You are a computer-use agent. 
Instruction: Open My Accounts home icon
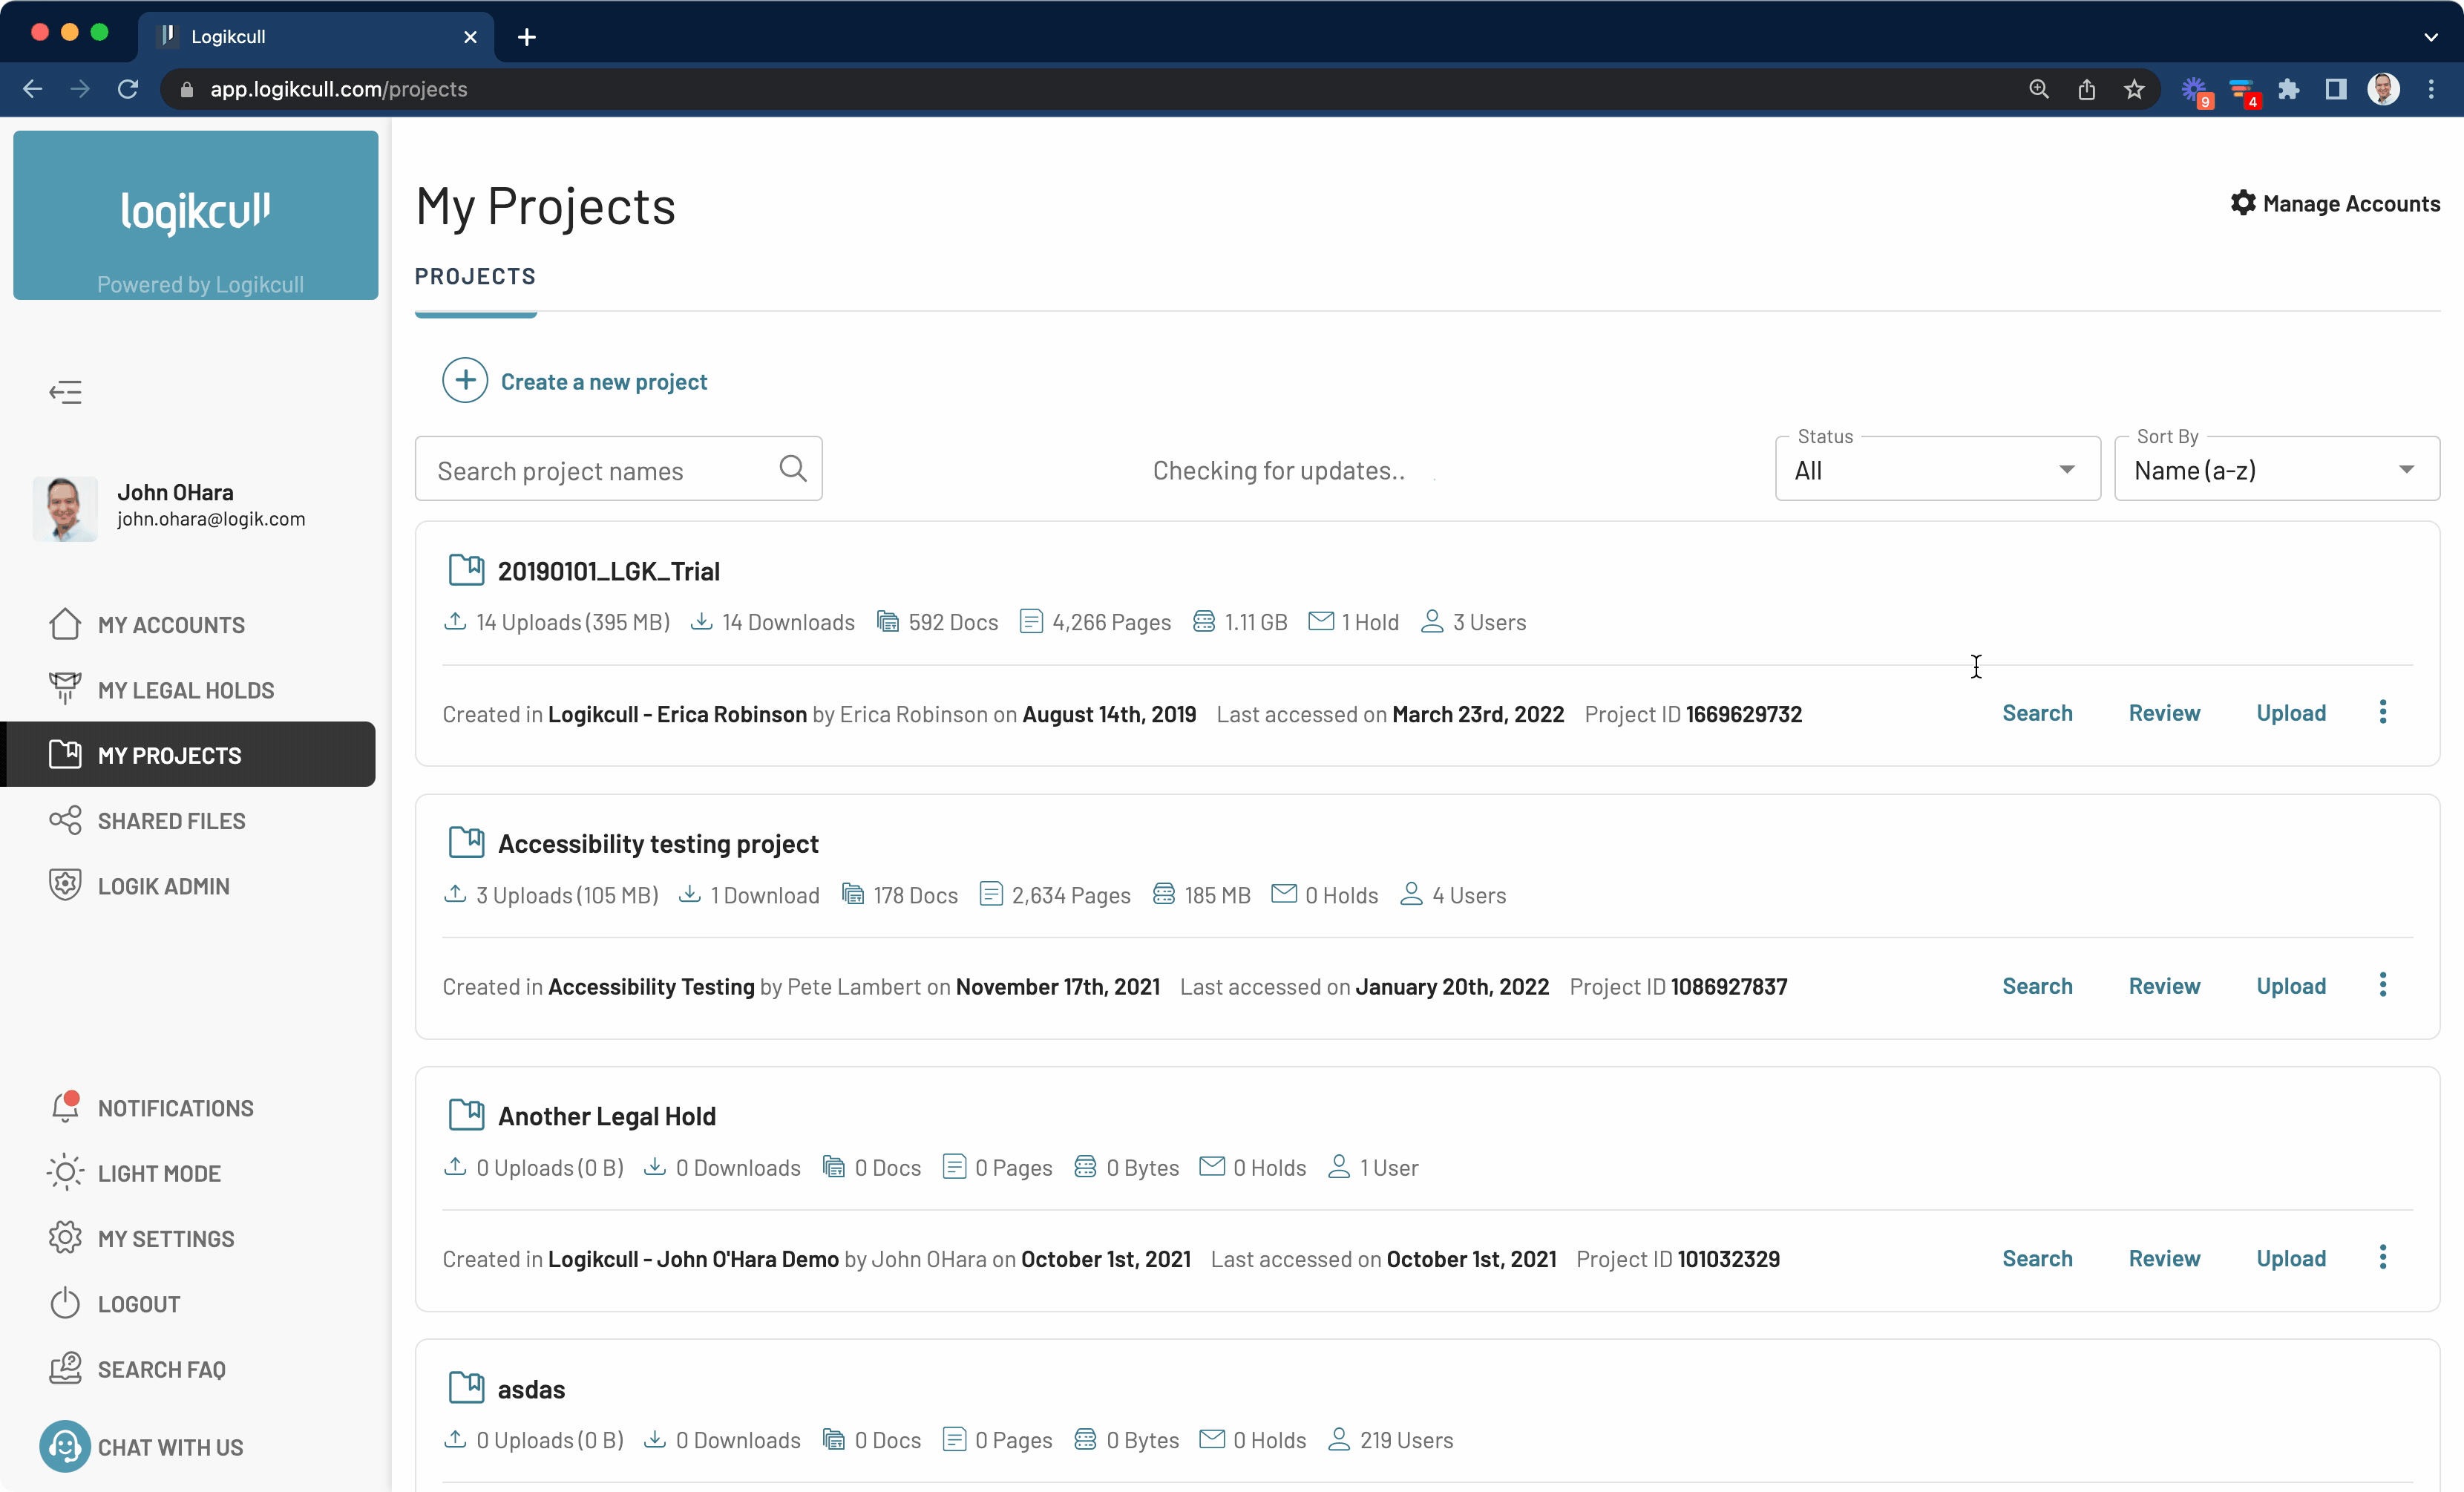pos(65,624)
